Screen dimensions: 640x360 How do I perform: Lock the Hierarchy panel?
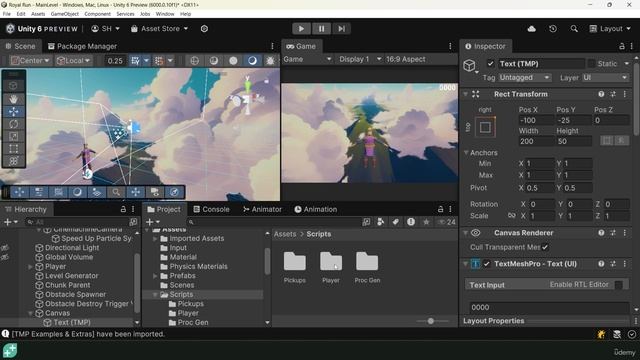(x=123, y=209)
